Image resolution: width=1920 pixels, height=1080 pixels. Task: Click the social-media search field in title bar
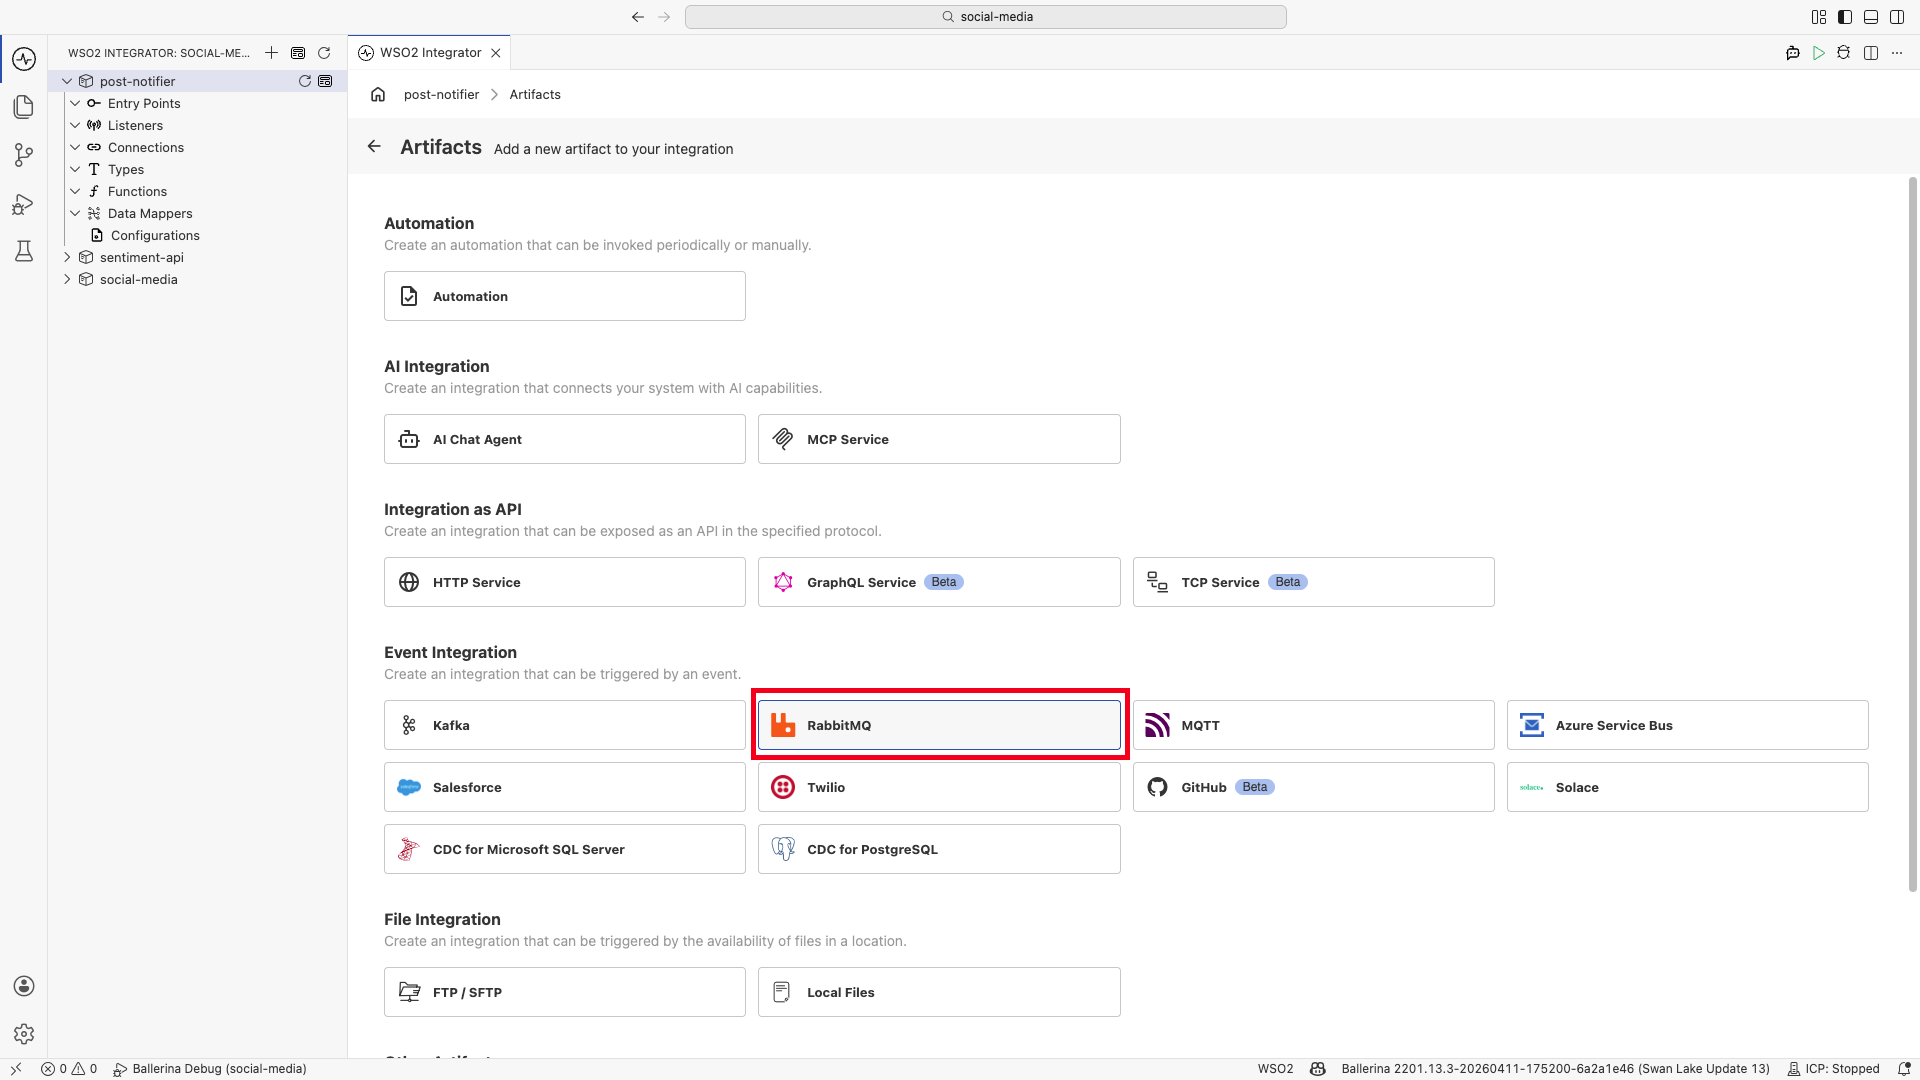(986, 17)
